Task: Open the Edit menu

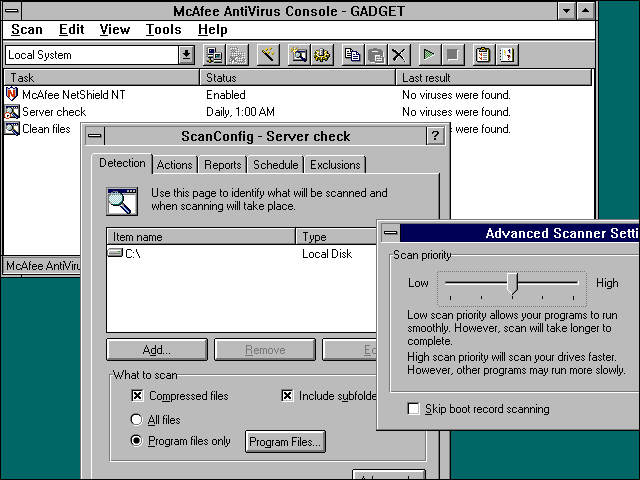Action: pyautogui.click(x=71, y=29)
